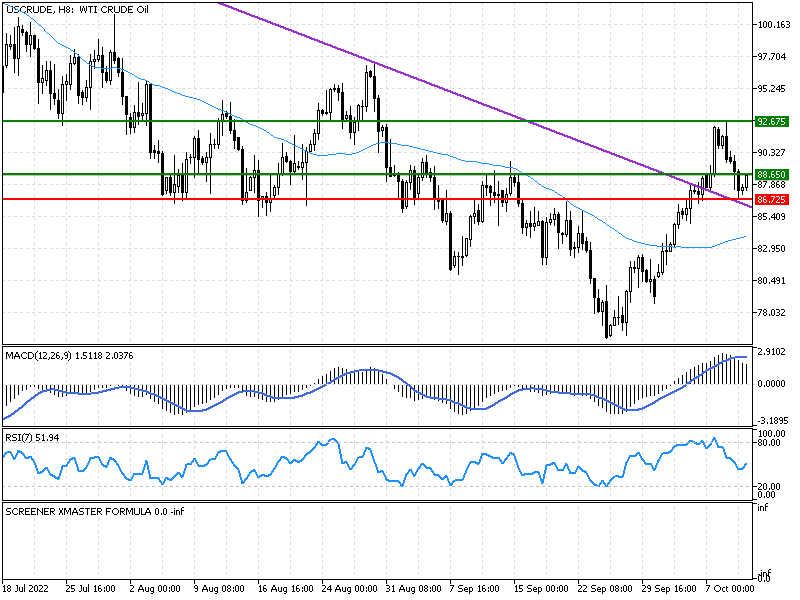Click the 78.032 price axis value
The image size is (800, 600).
coord(772,313)
